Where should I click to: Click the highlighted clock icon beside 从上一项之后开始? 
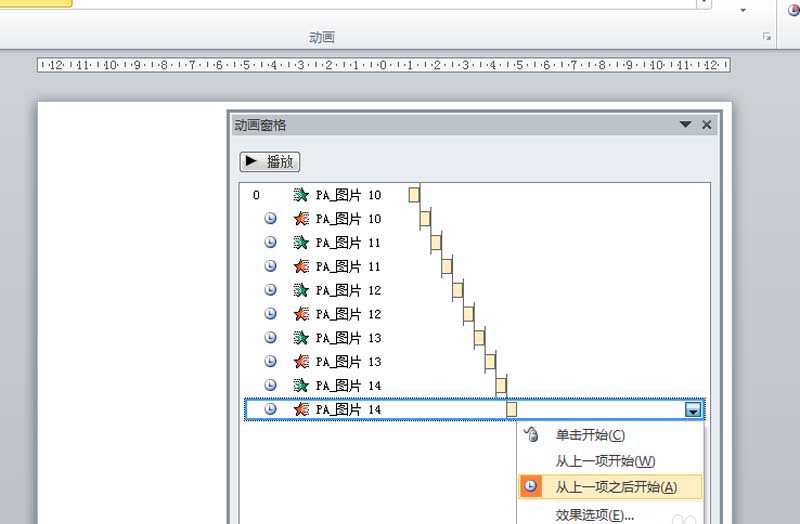531,486
